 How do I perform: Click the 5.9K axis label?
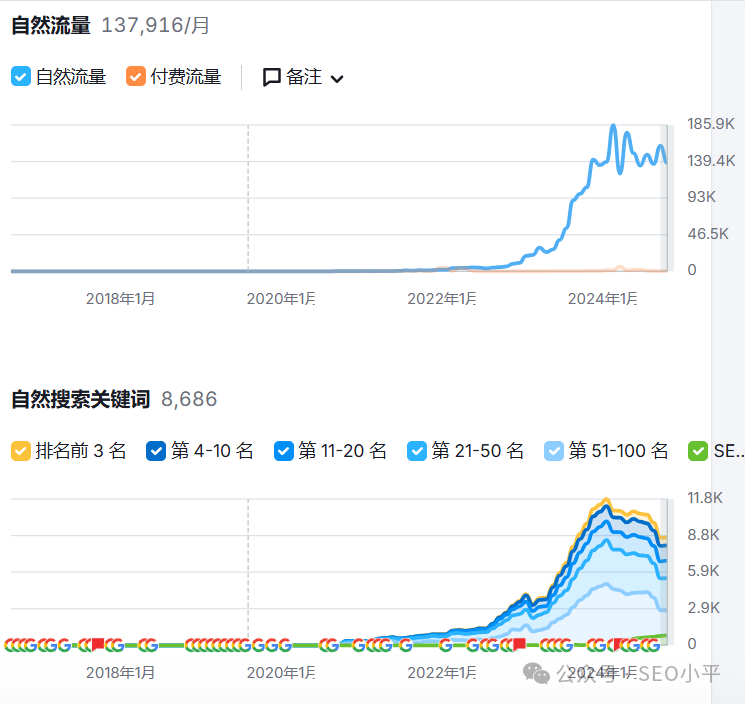(x=704, y=571)
